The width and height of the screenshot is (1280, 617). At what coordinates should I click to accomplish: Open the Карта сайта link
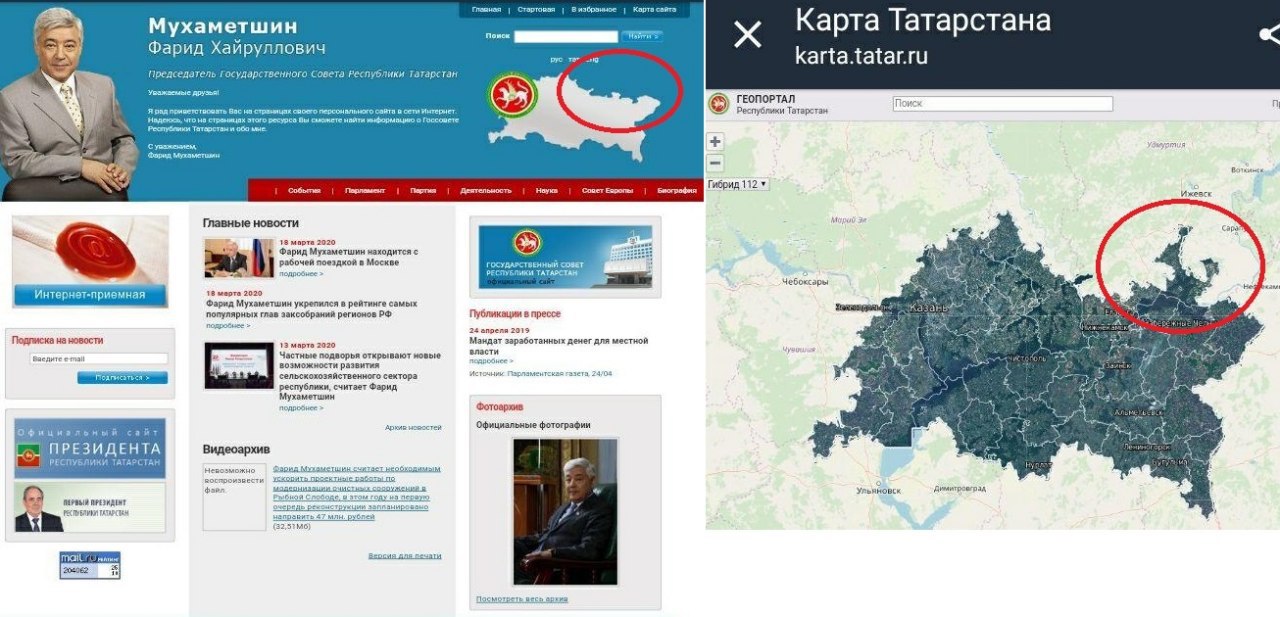tap(655, 9)
